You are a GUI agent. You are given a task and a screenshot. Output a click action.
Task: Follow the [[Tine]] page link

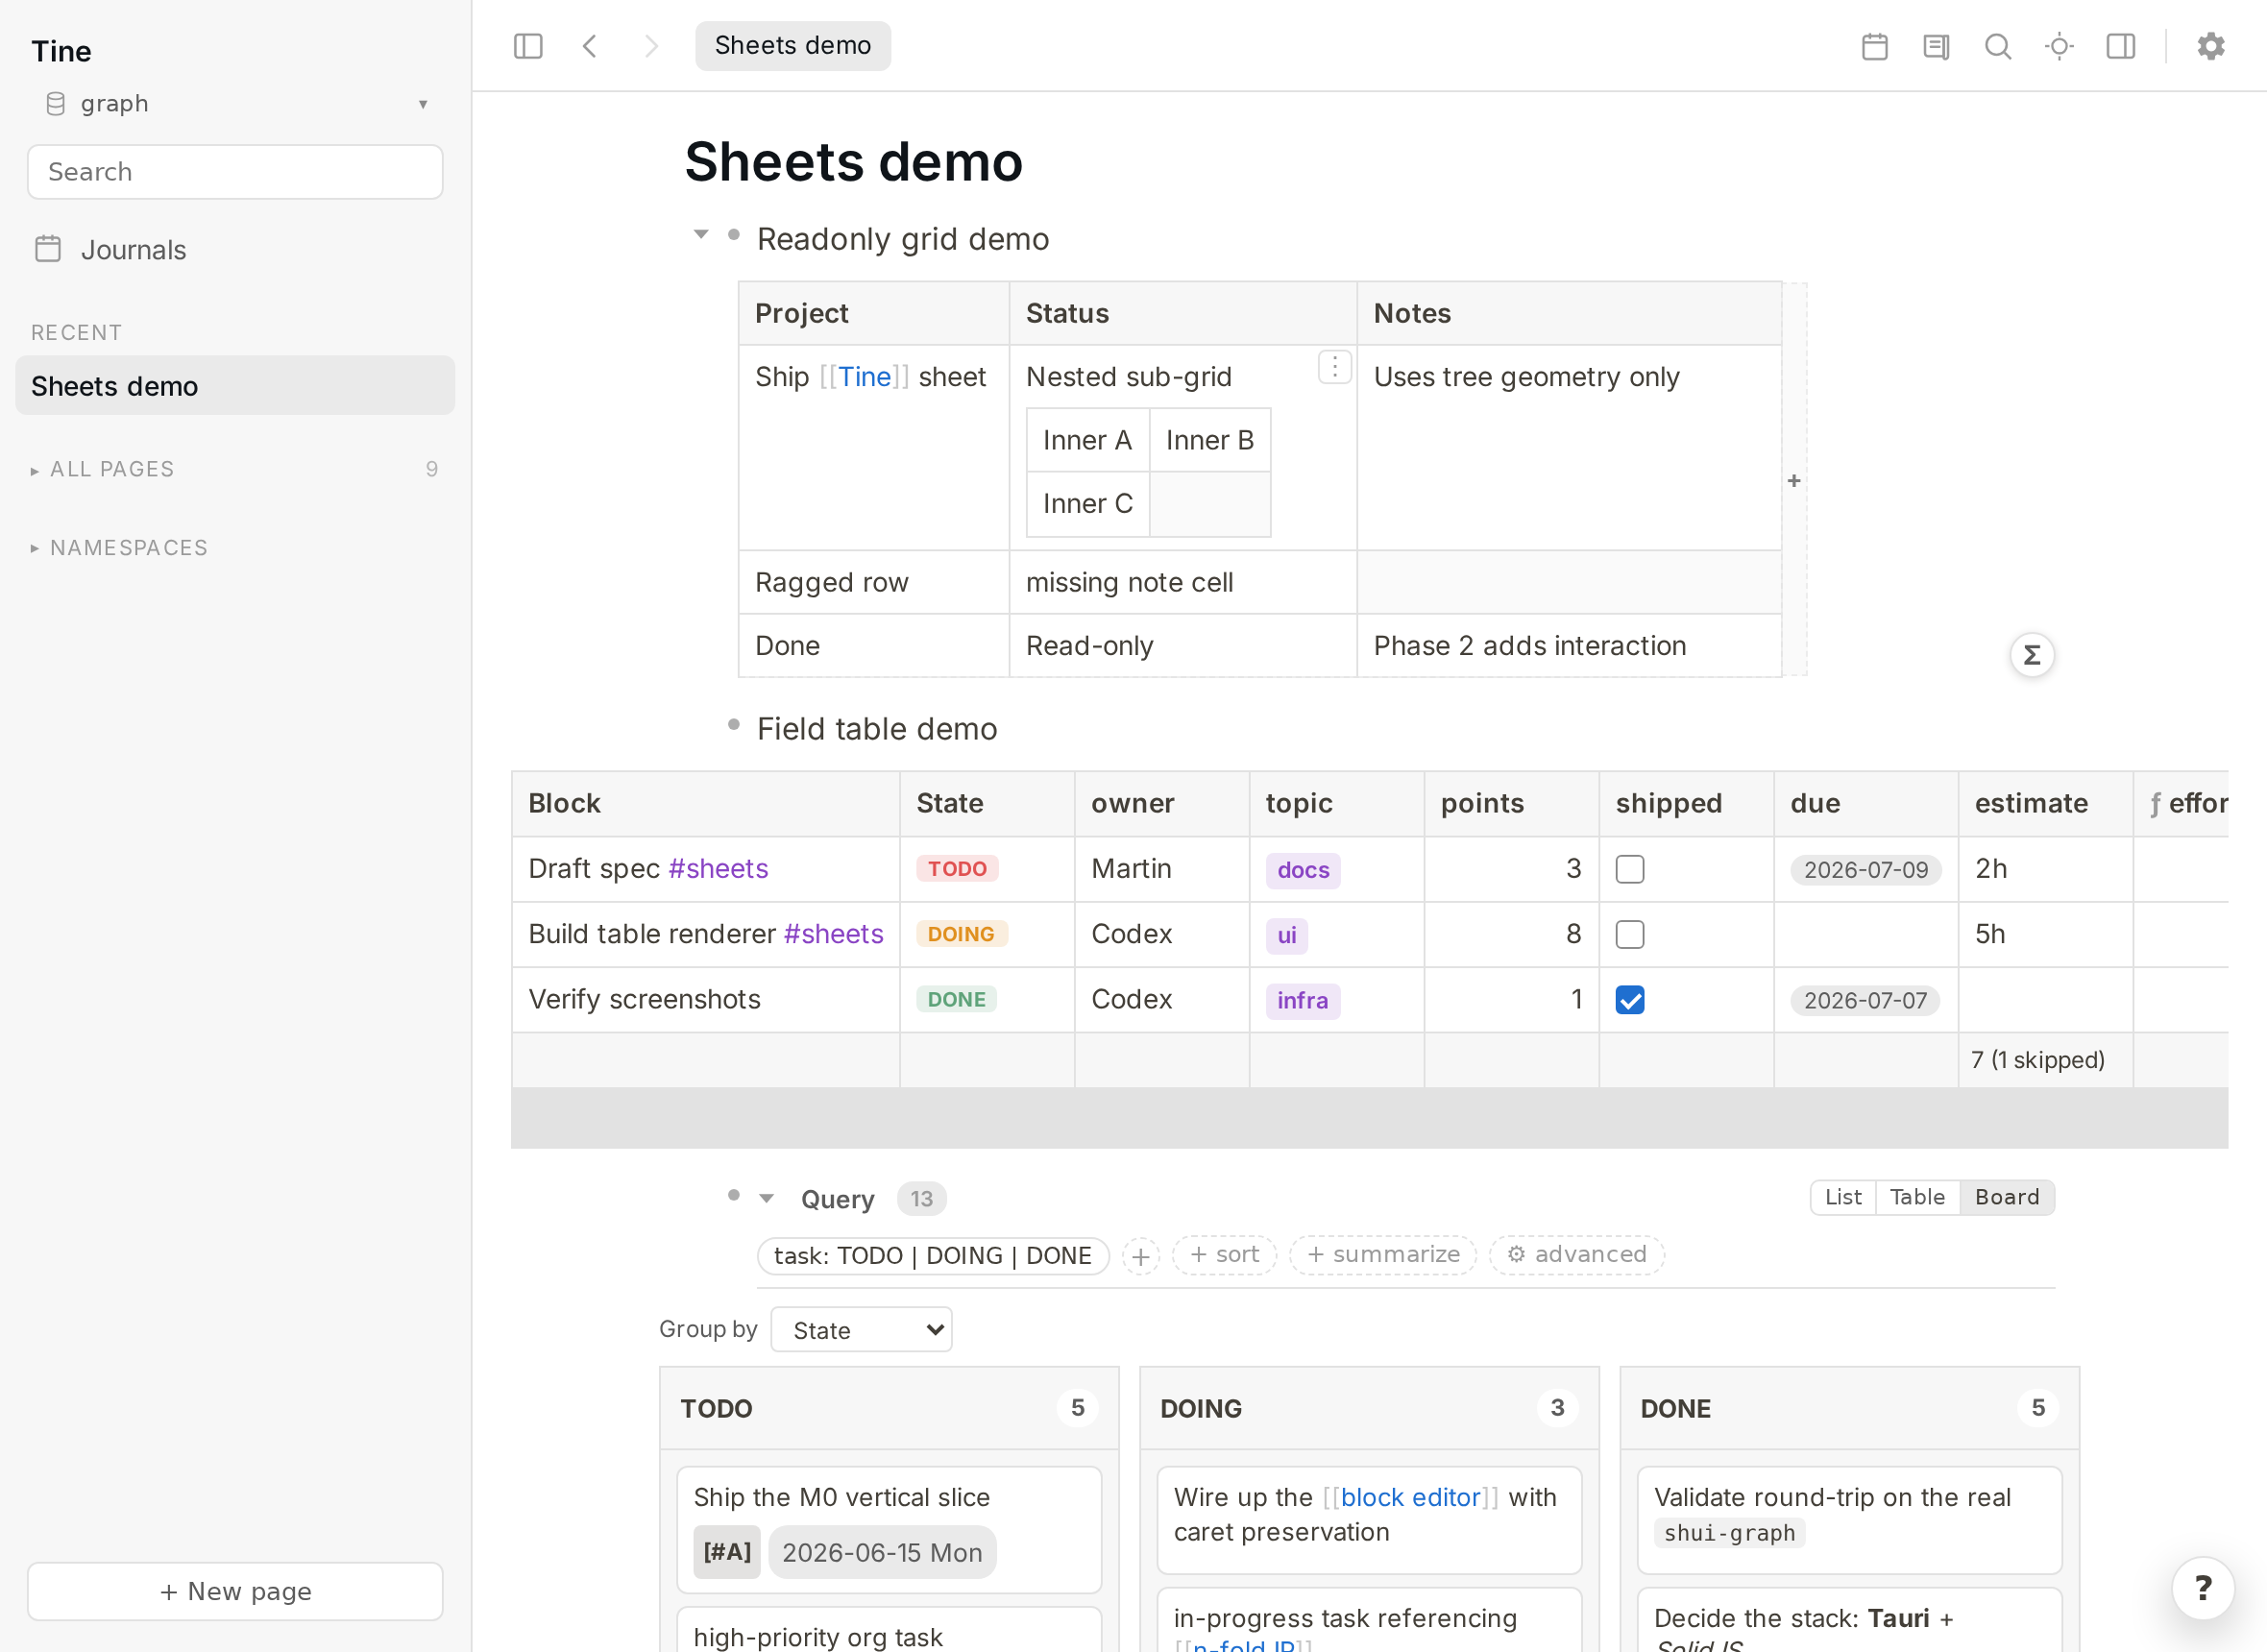[864, 377]
